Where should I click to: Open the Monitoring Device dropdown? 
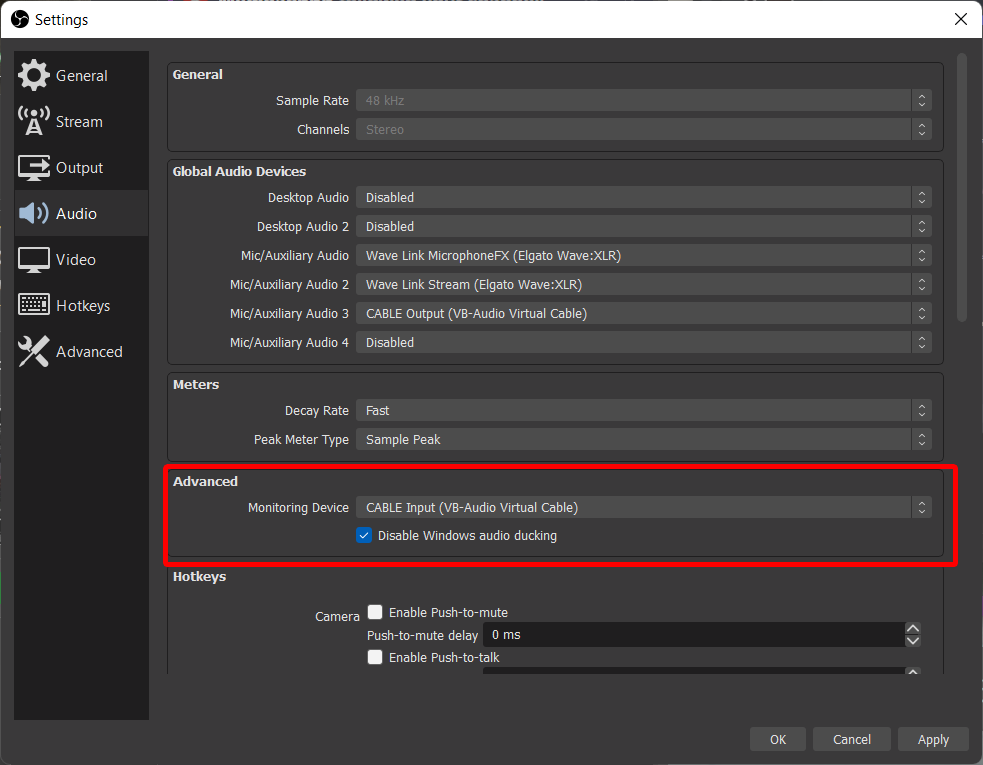pyautogui.click(x=644, y=507)
